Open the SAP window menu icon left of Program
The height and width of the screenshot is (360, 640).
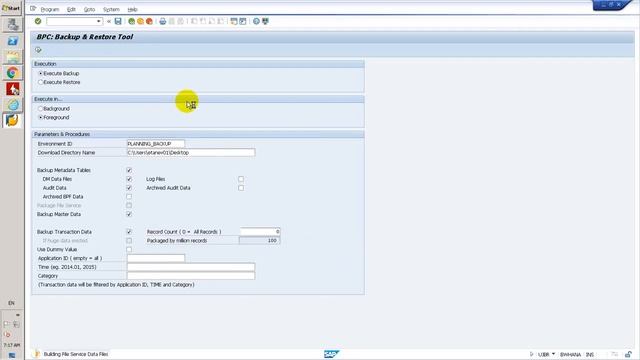33,9
